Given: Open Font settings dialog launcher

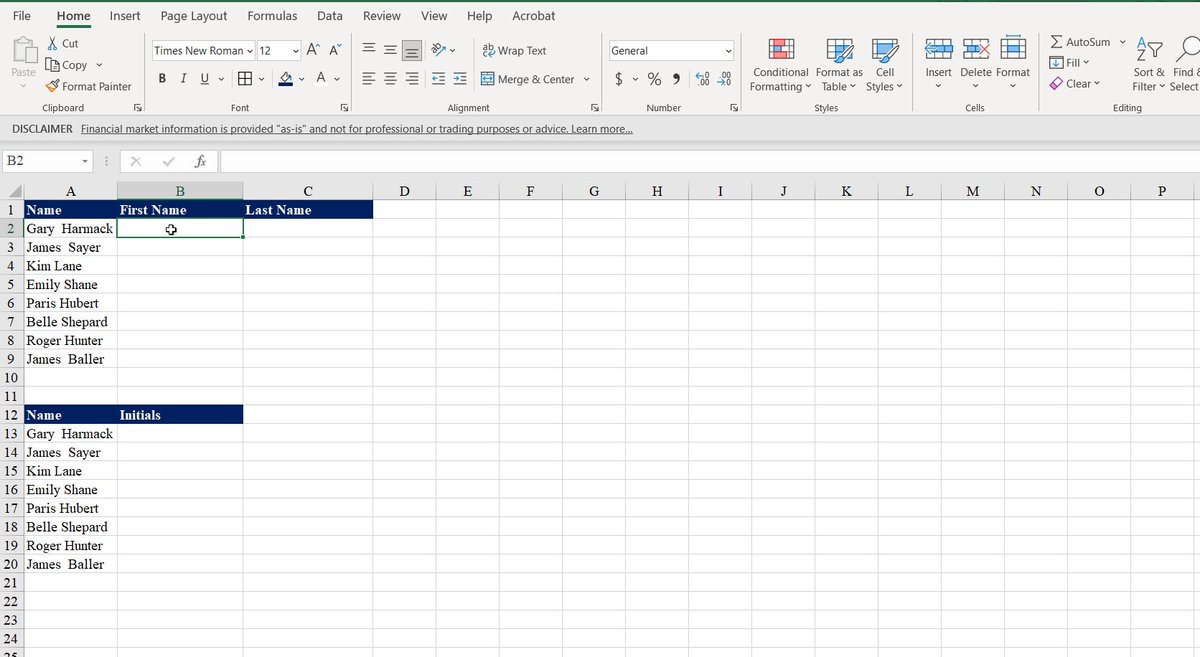Looking at the screenshot, I should click(x=343, y=107).
